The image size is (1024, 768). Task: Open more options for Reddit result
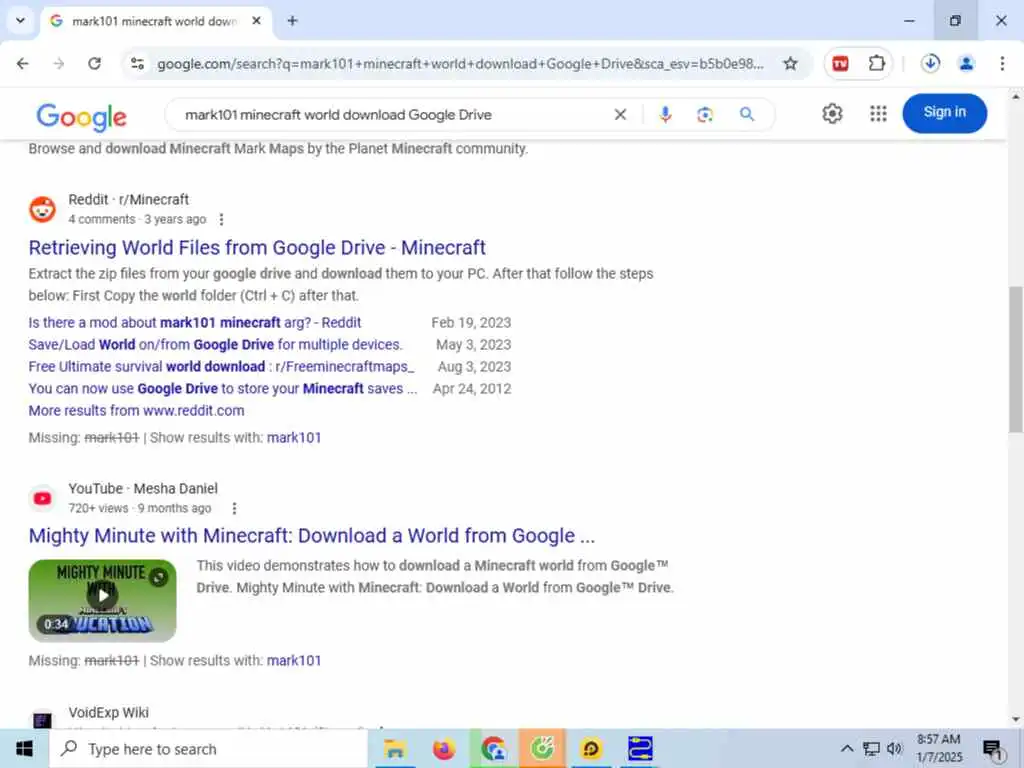pyautogui.click(x=221, y=219)
